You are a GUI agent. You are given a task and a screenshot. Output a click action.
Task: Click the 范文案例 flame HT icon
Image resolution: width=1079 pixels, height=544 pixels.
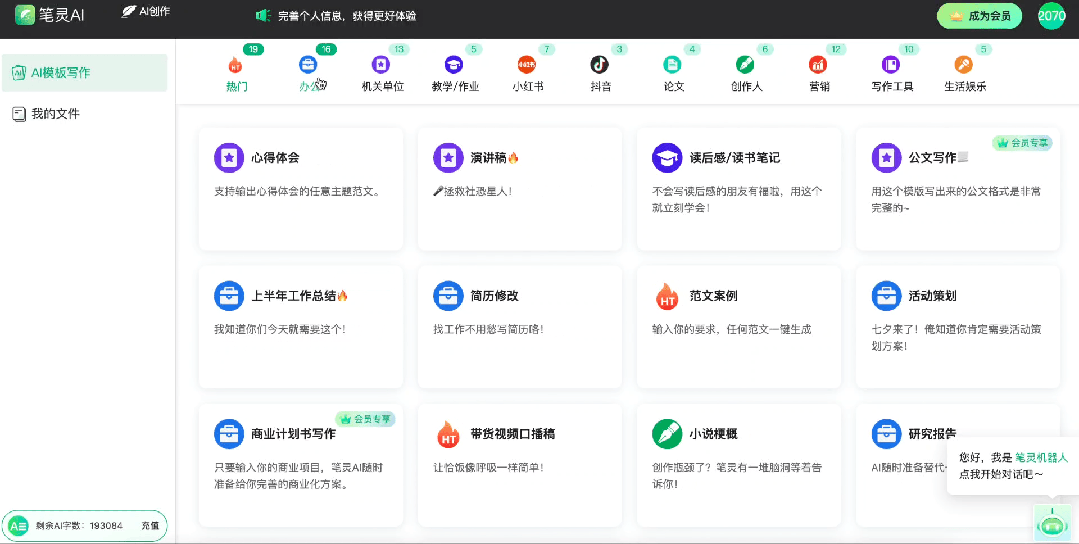(x=667, y=296)
